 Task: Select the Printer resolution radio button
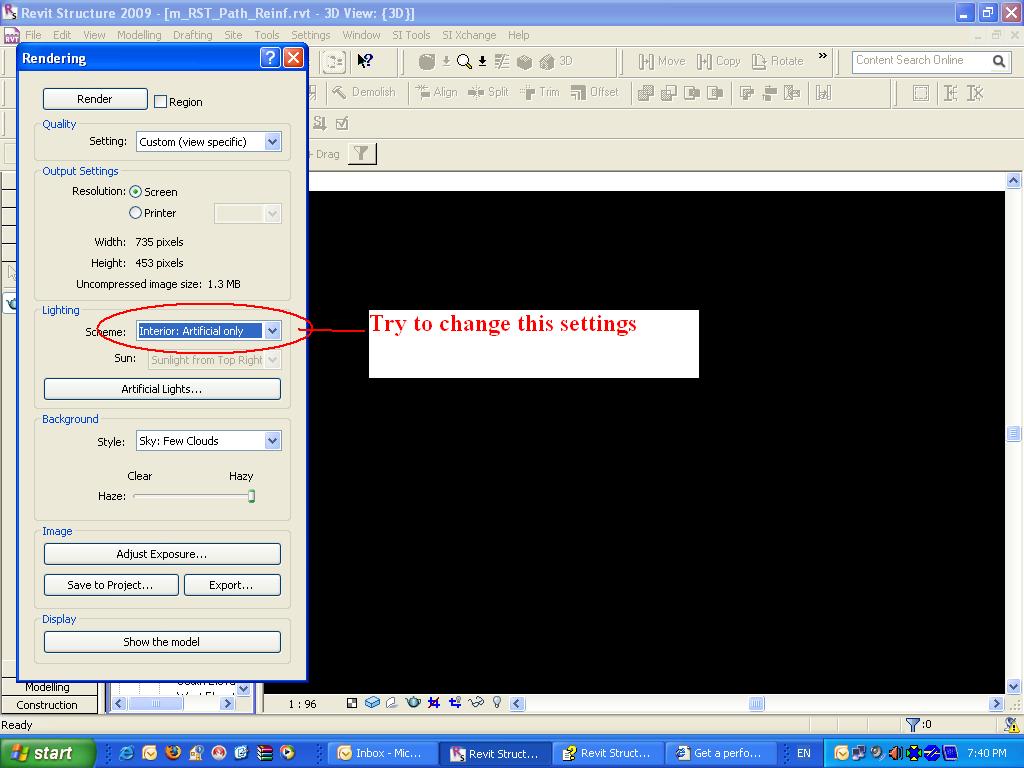136,213
